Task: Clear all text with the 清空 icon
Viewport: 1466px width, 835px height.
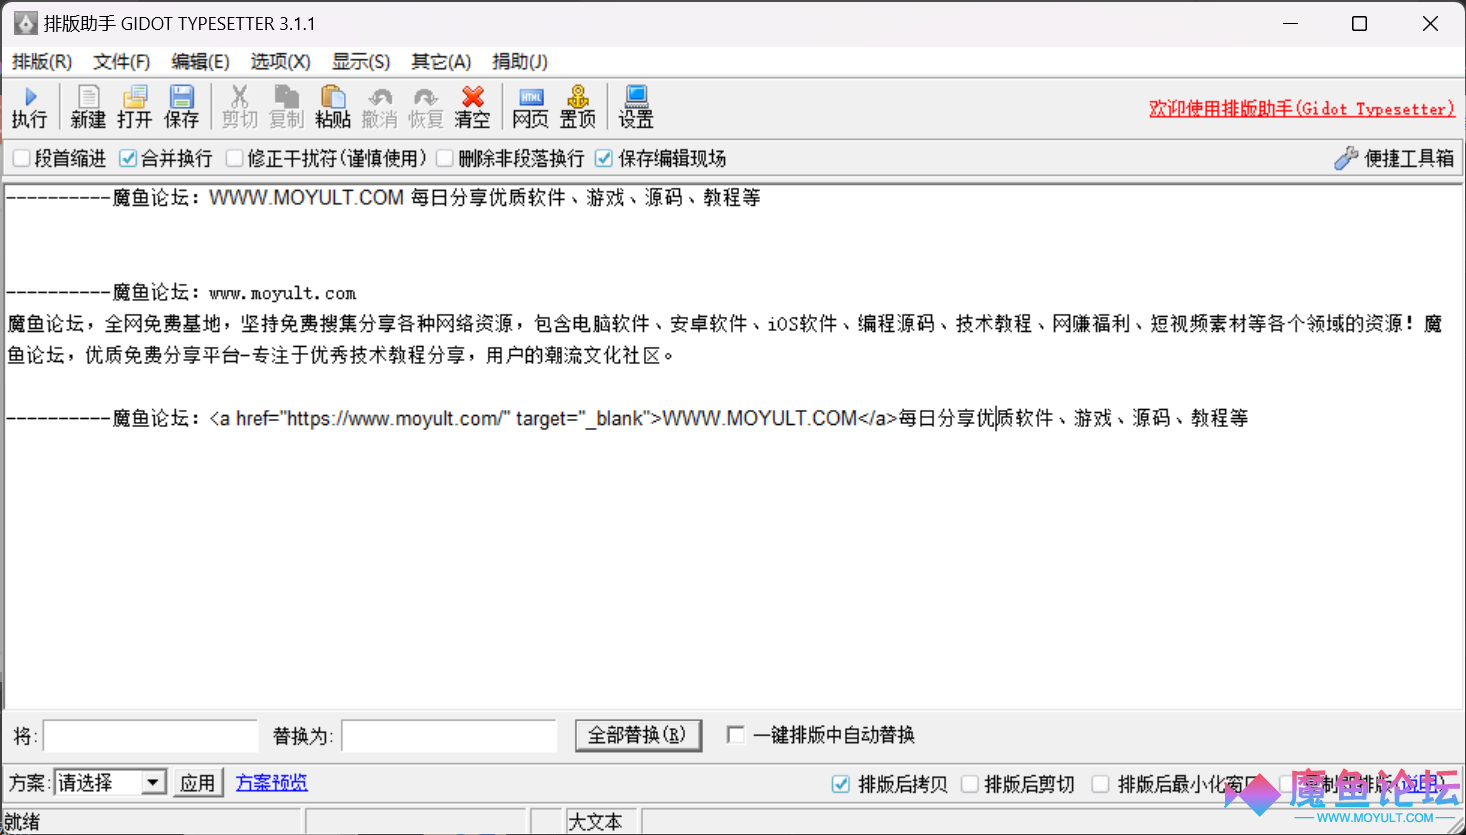Action: pyautogui.click(x=472, y=107)
